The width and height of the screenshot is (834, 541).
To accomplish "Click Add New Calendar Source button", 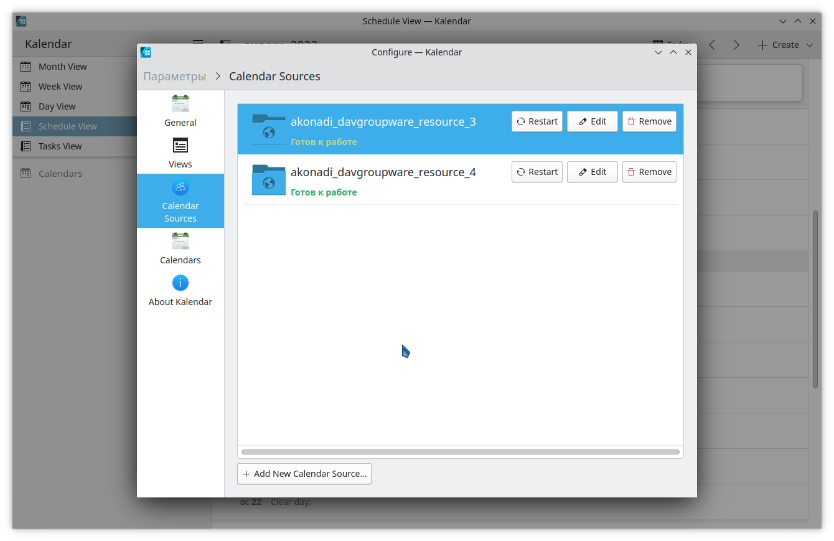I will click(x=304, y=474).
